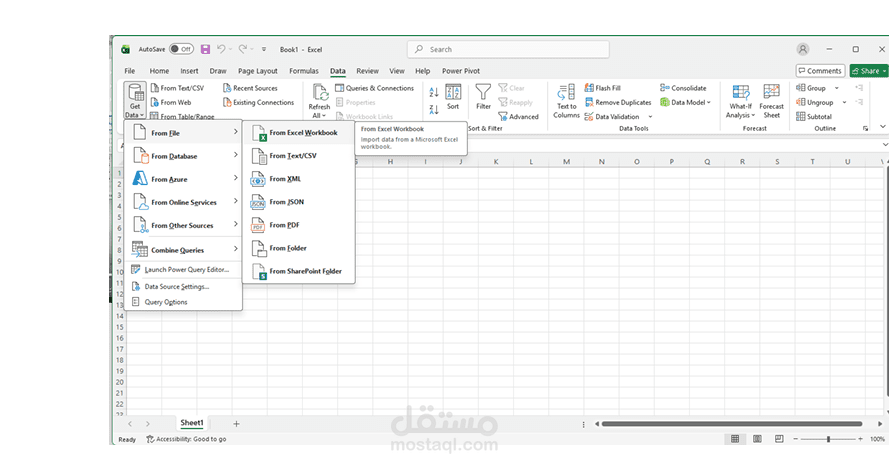
Task: Toggle the AutoSave switch
Action: pyautogui.click(x=181, y=49)
